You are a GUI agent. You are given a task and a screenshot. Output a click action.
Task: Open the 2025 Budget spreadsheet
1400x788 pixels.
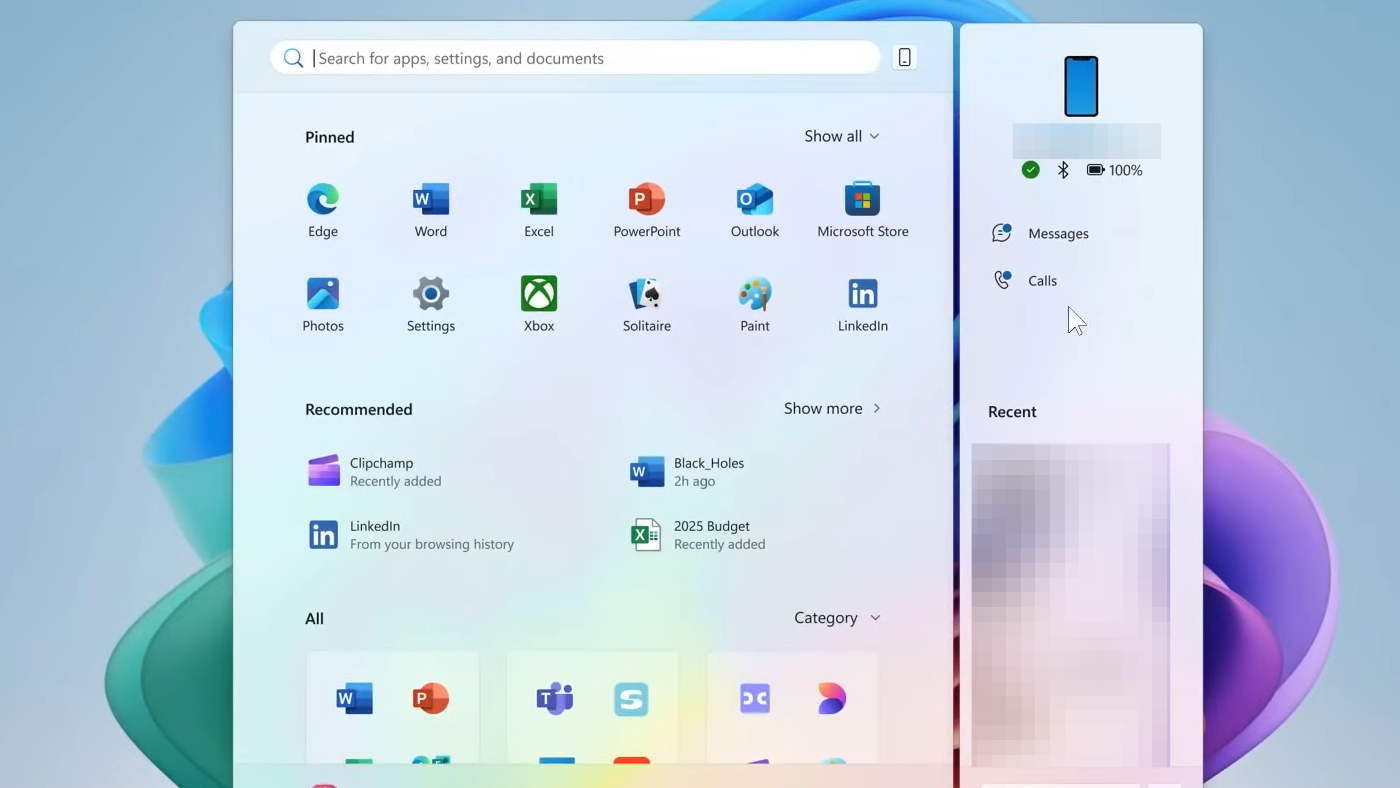(697, 534)
